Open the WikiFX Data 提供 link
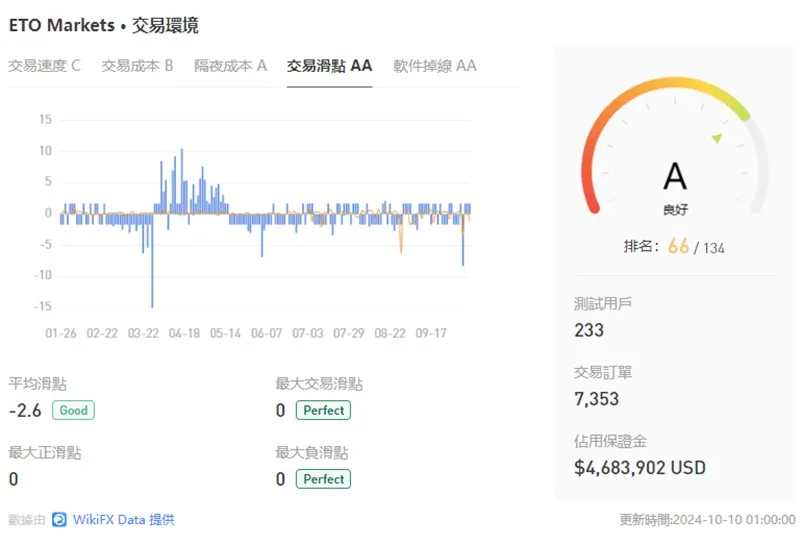Viewport: 802px width, 544px height. point(123,519)
